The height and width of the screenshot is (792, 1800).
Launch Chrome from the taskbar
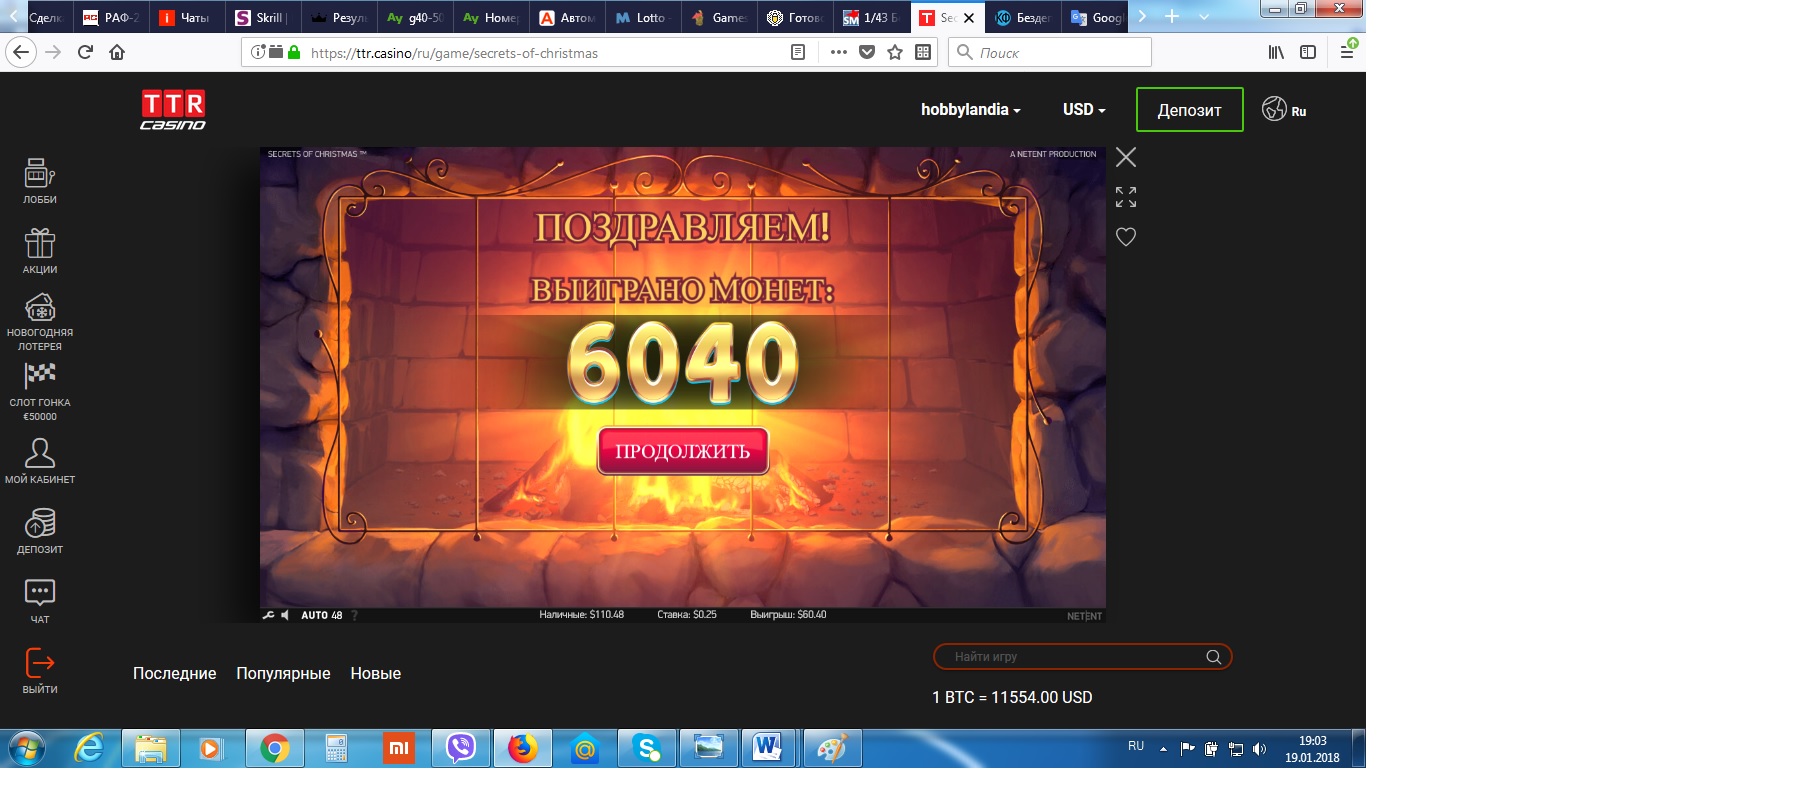click(274, 748)
